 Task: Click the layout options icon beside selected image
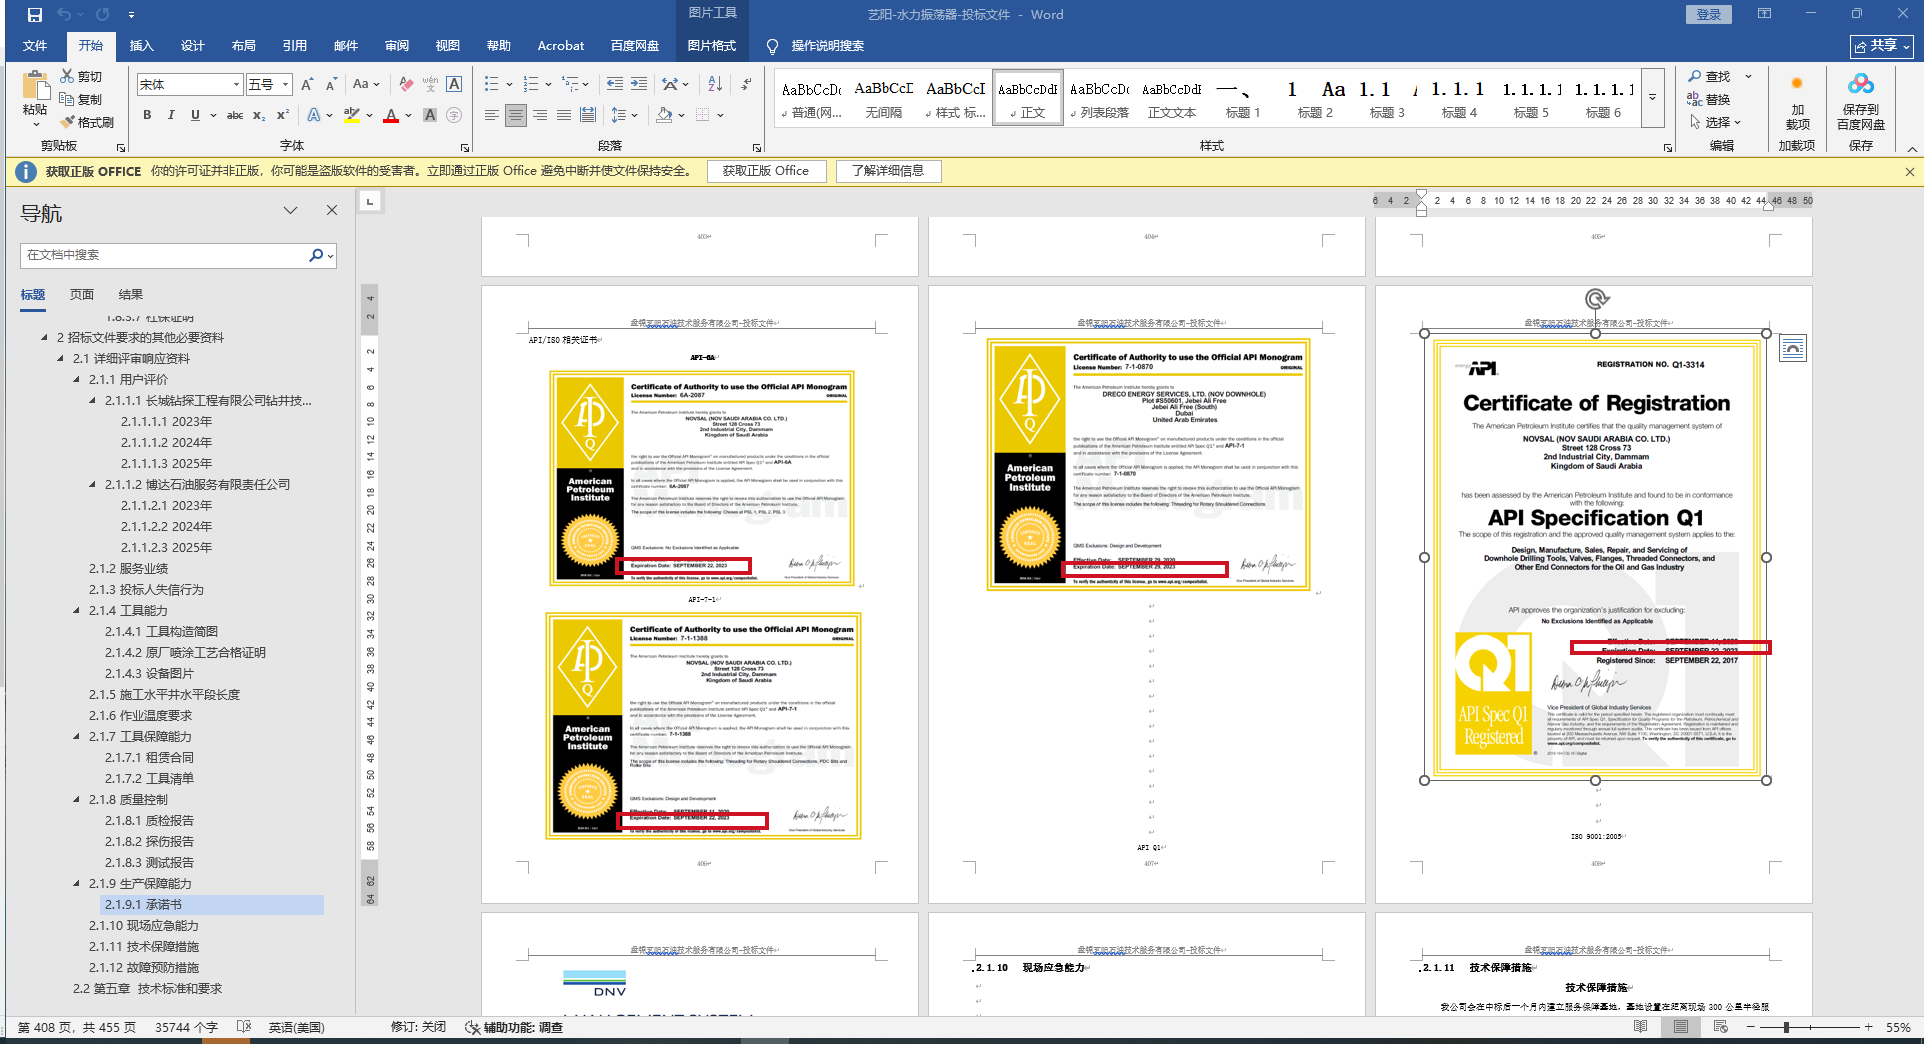click(1793, 349)
